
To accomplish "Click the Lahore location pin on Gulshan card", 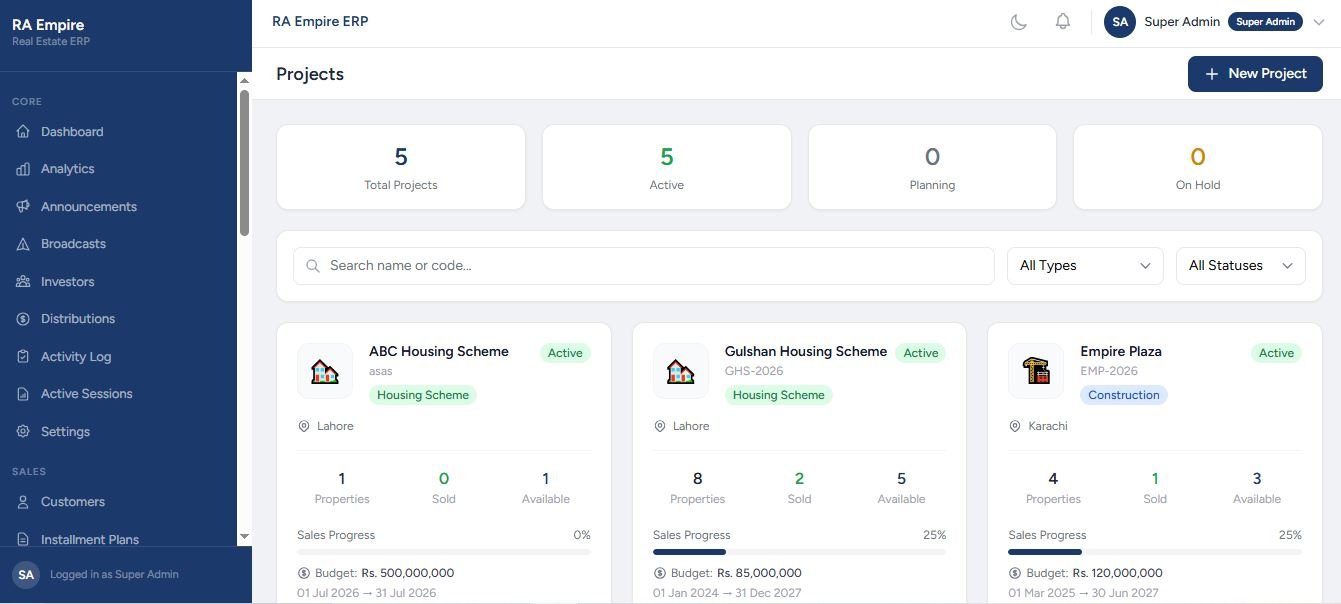I will (660, 426).
